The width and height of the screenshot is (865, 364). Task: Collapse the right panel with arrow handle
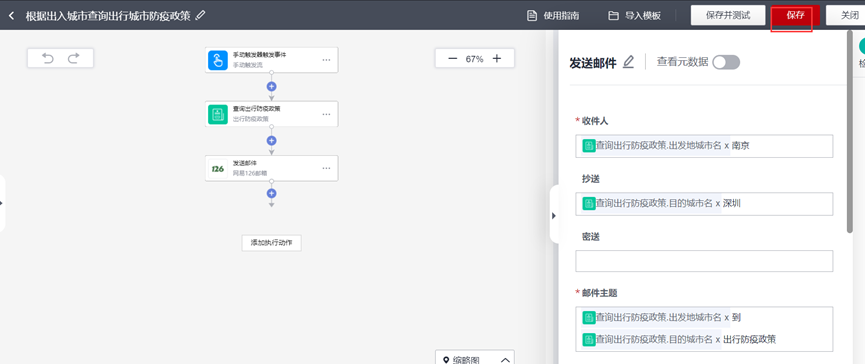(x=554, y=216)
